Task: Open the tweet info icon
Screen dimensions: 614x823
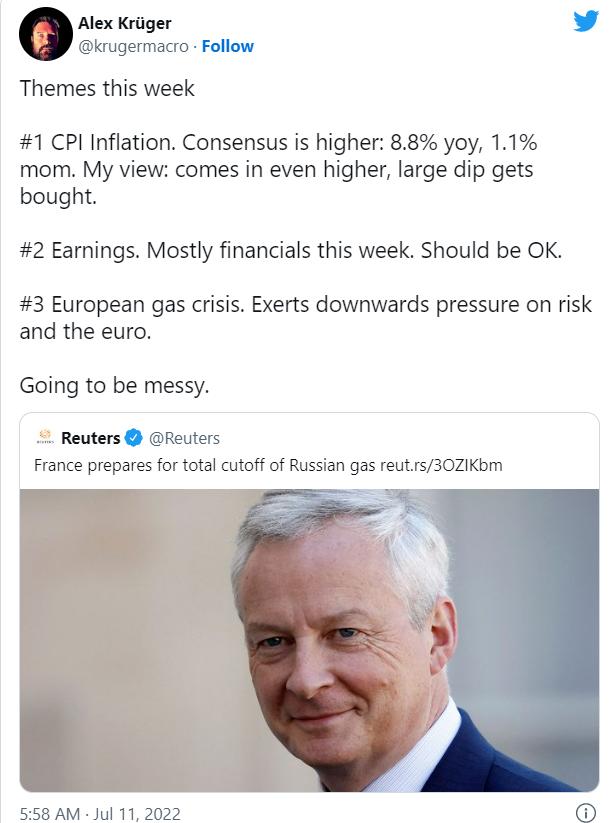Action: coord(587,812)
